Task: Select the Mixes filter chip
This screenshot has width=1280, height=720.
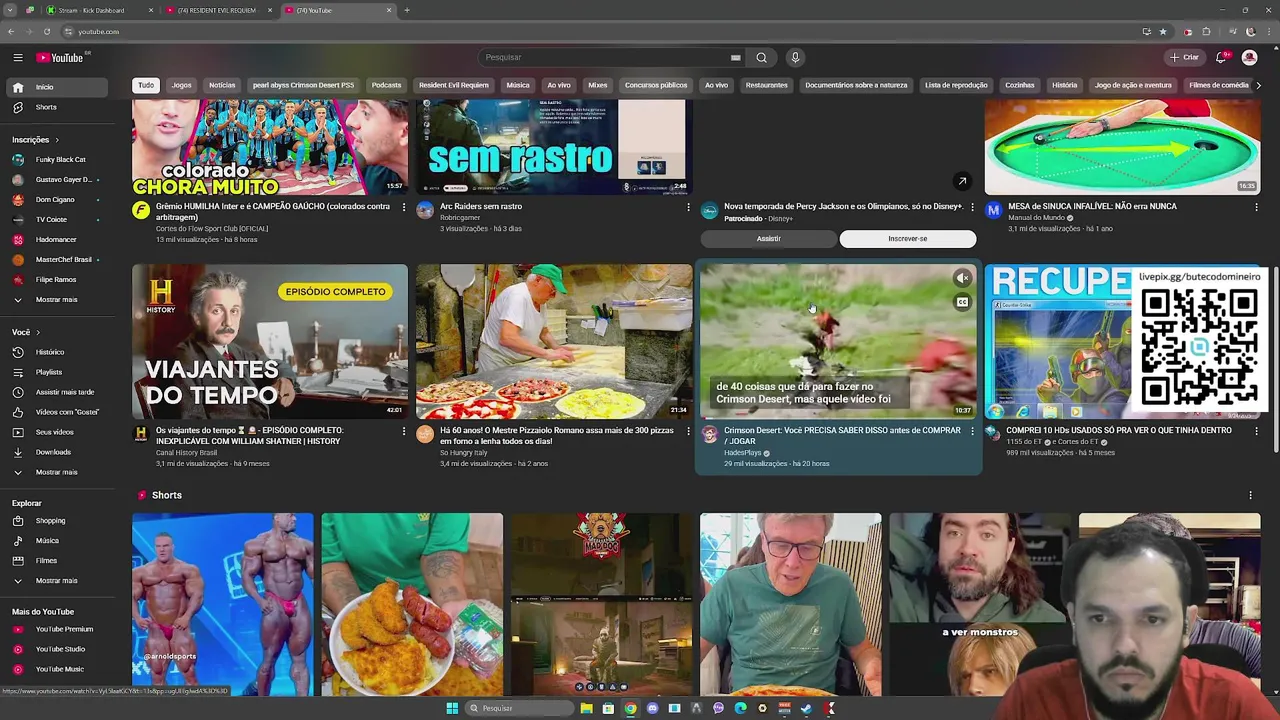Action: click(x=598, y=86)
